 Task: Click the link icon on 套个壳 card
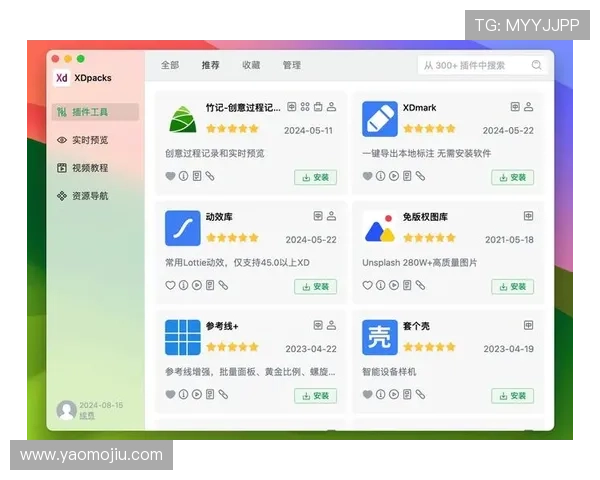(420, 394)
